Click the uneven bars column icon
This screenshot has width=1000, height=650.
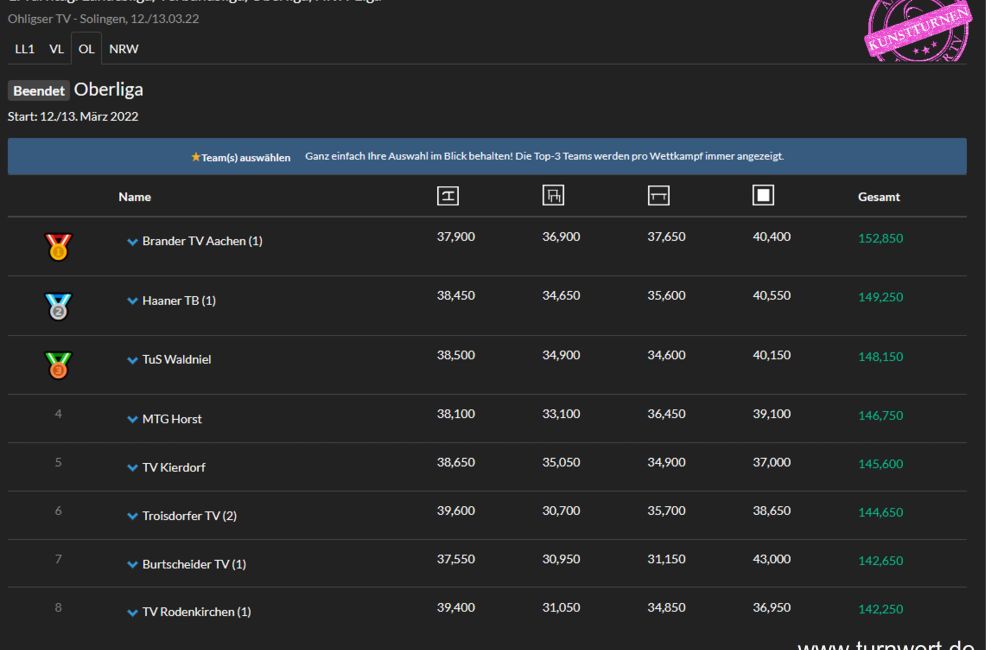point(552,197)
